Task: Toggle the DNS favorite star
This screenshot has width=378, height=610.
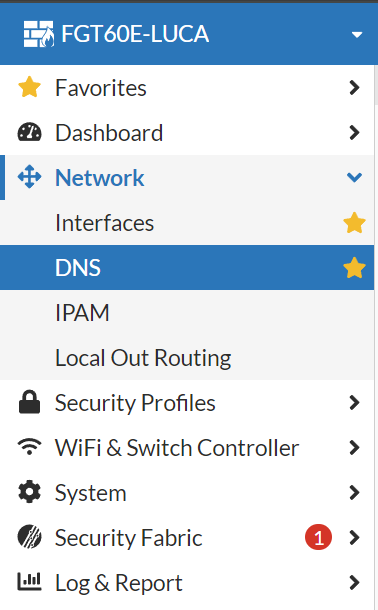Action: click(354, 268)
